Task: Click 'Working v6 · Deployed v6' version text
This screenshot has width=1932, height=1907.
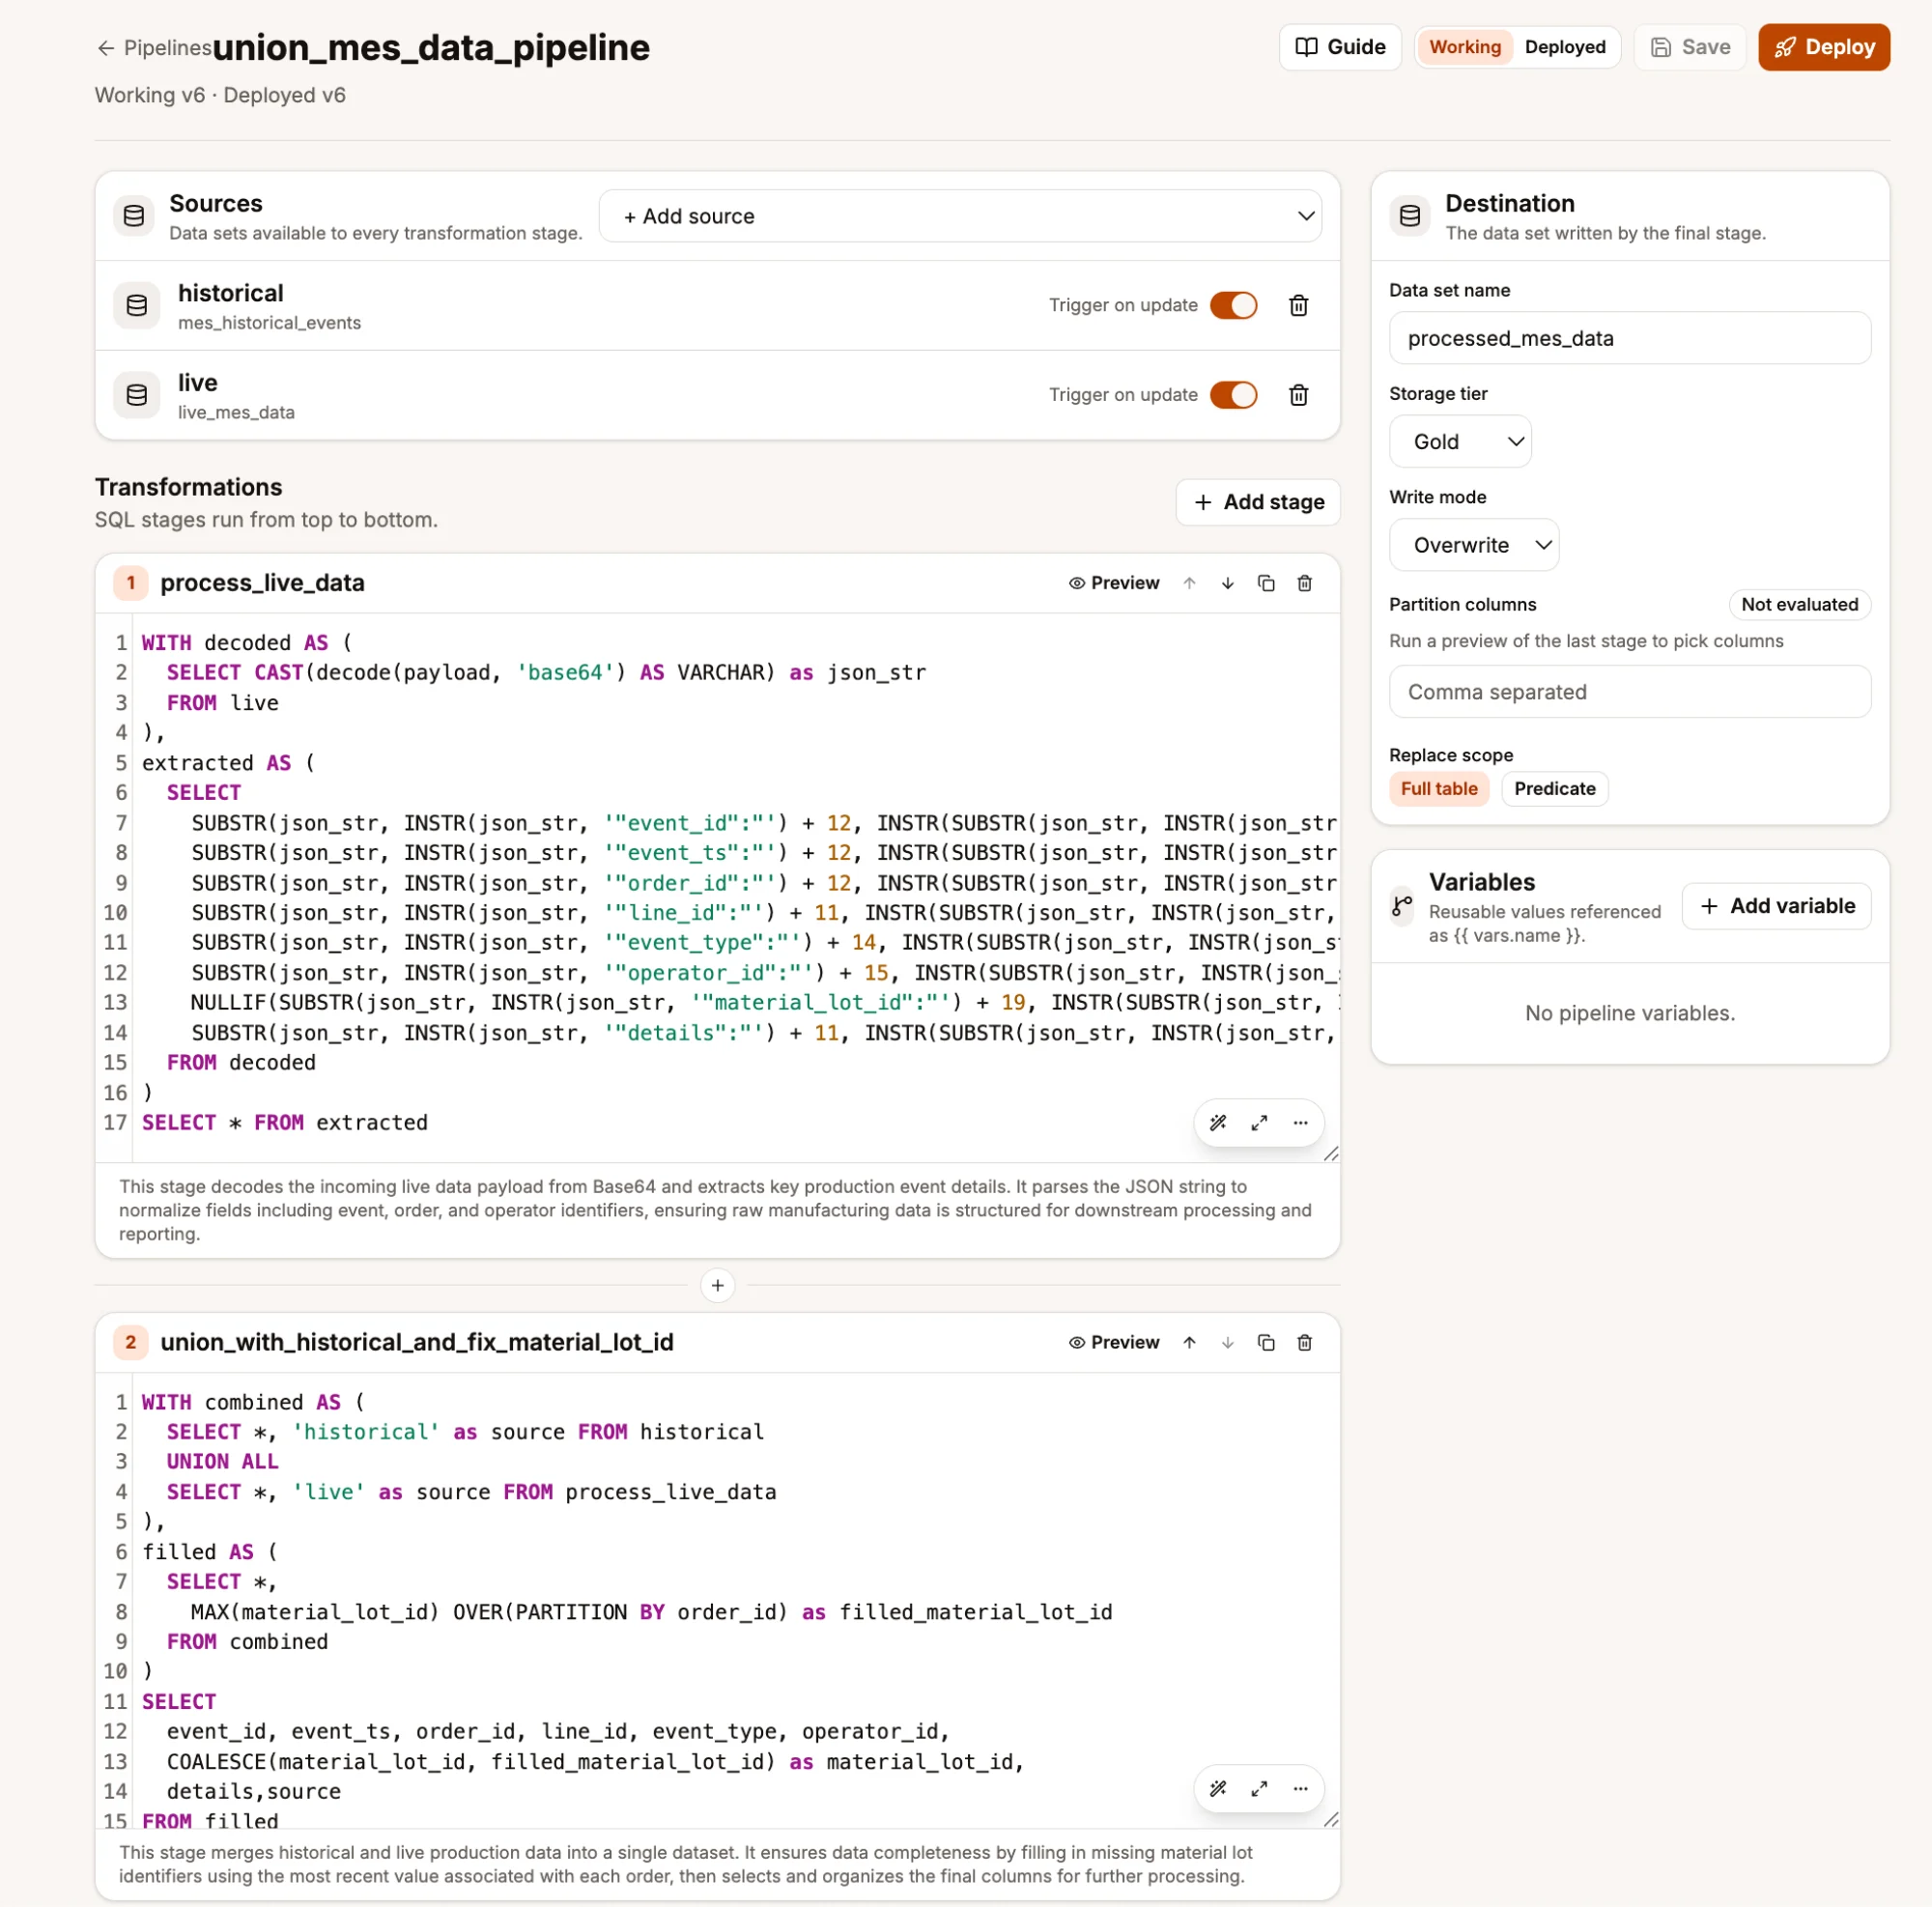Action: [x=220, y=95]
